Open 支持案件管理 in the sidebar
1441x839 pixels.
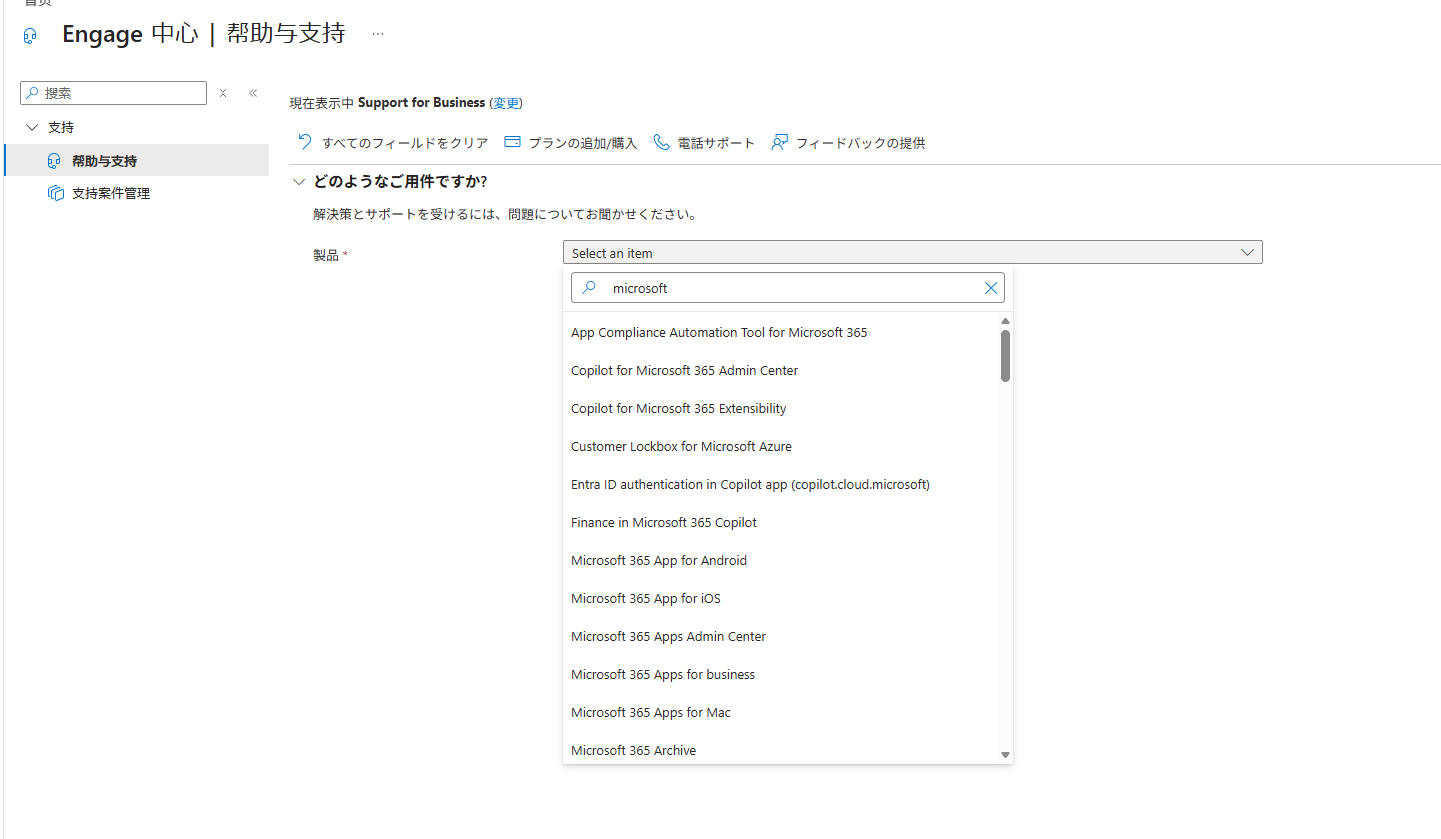(x=136, y=193)
